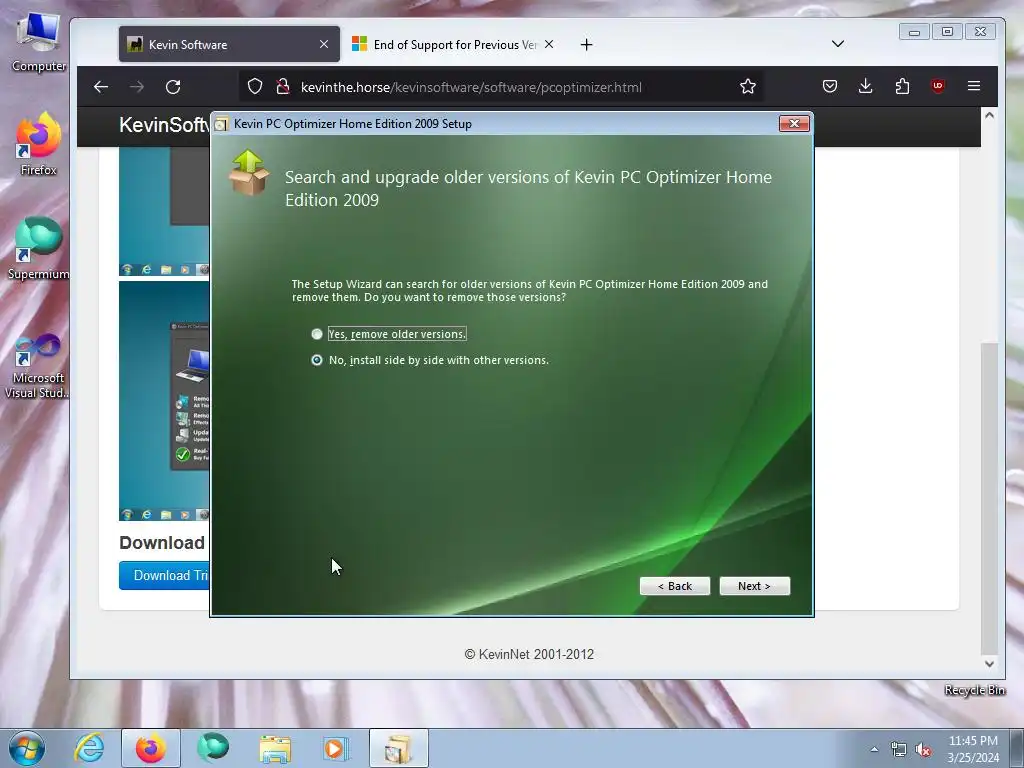Bookmark this page with star icon
The height and width of the screenshot is (768, 1024).
[x=748, y=86]
